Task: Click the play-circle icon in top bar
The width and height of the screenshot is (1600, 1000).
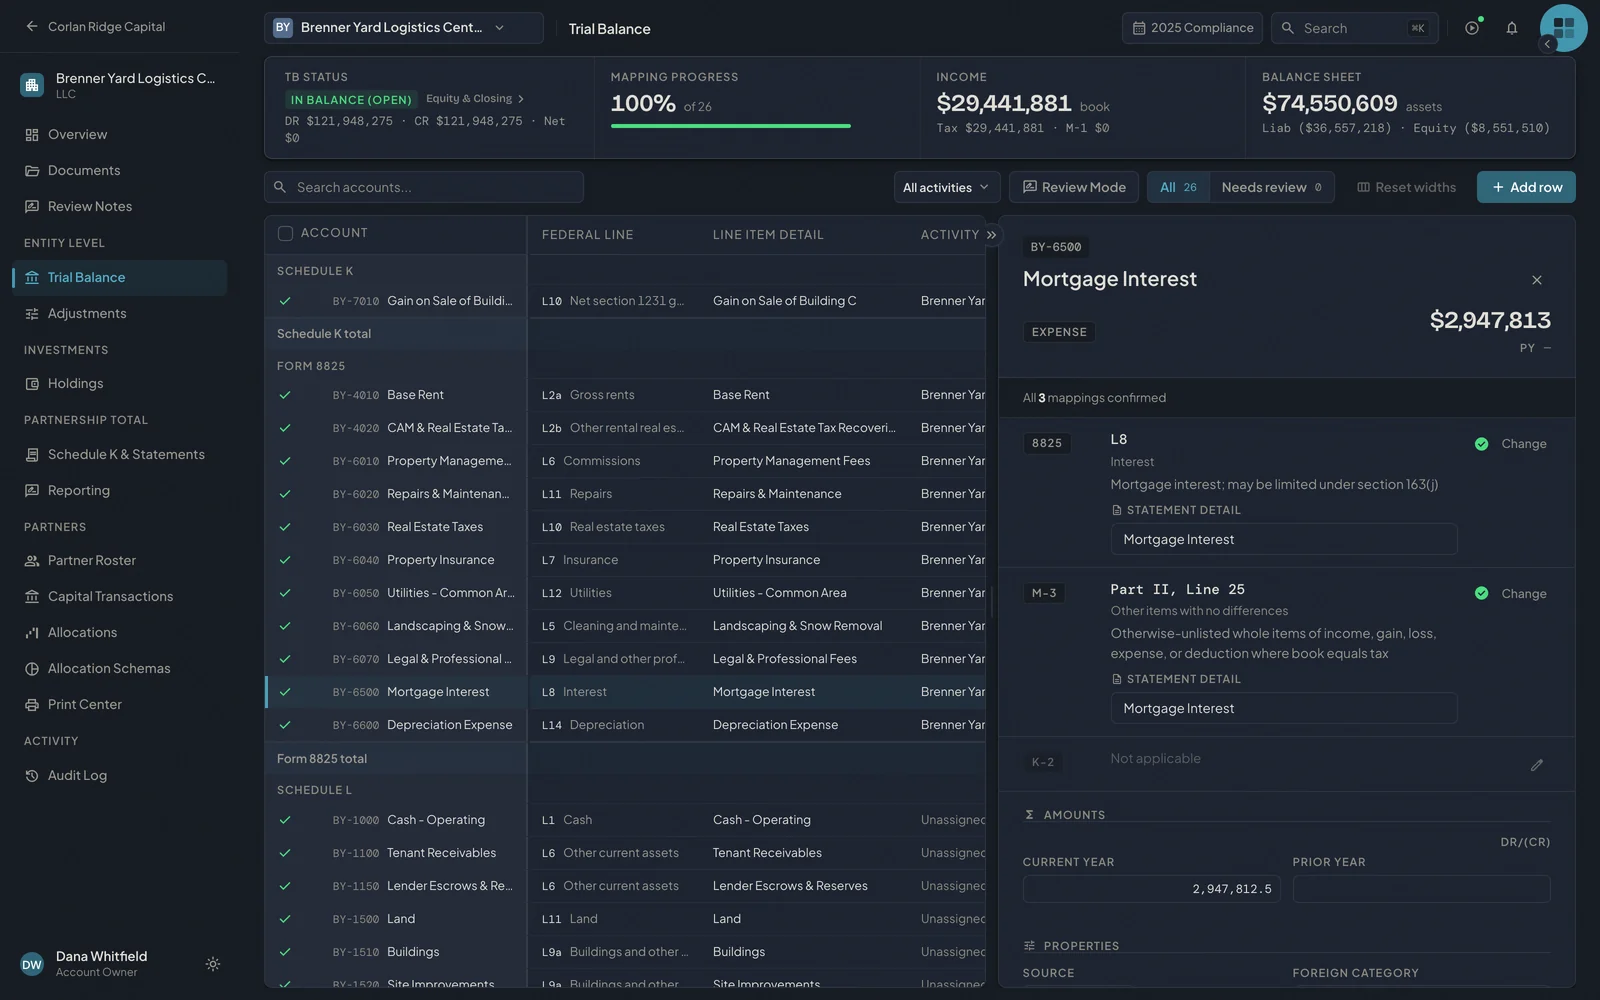Action: pyautogui.click(x=1472, y=28)
